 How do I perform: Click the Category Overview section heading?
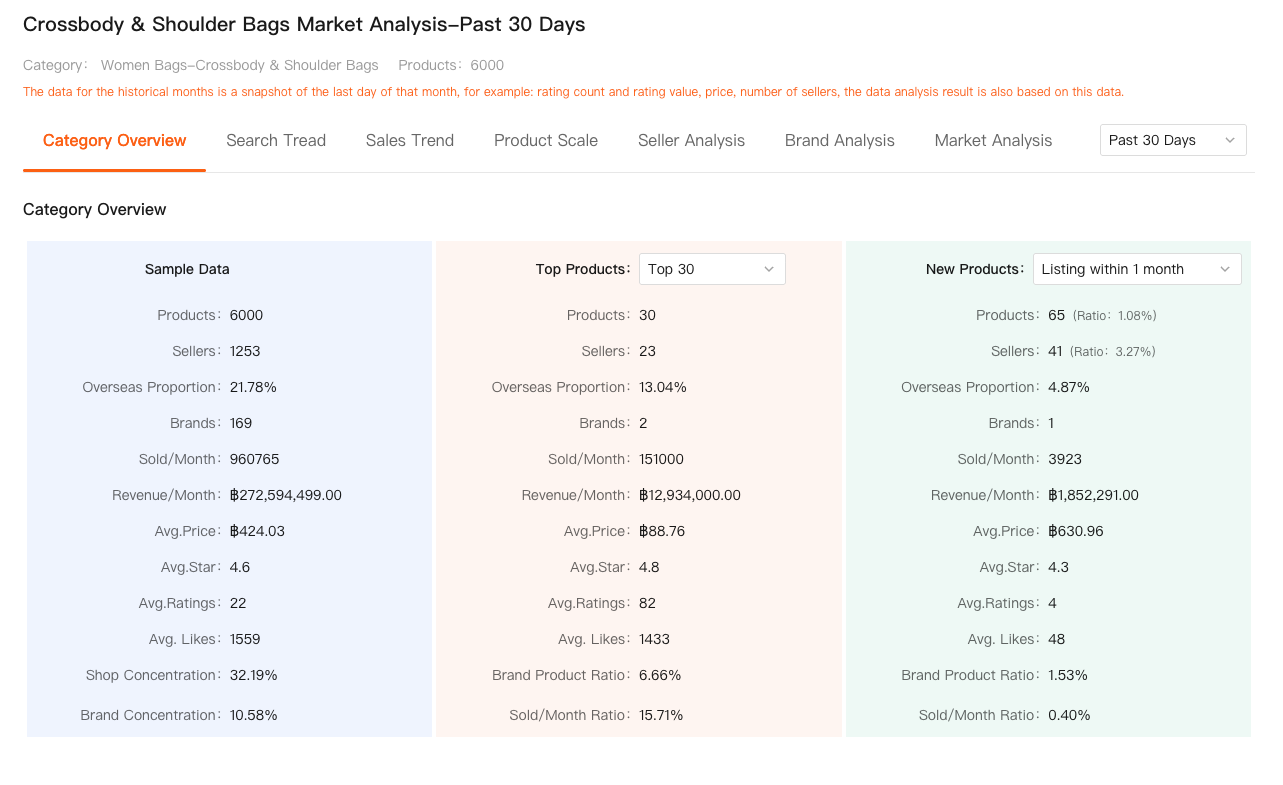[x=94, y=209]
